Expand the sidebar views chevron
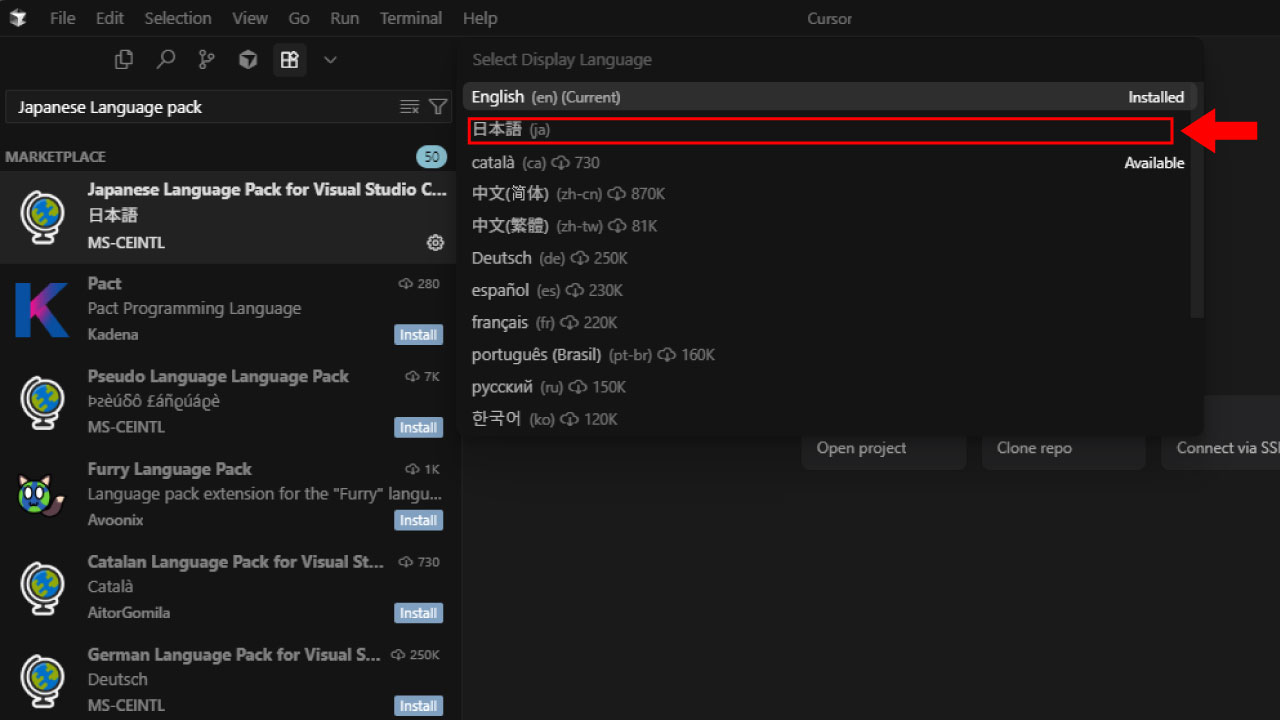This screenshot has width=1280, height=720. [331, 60]
